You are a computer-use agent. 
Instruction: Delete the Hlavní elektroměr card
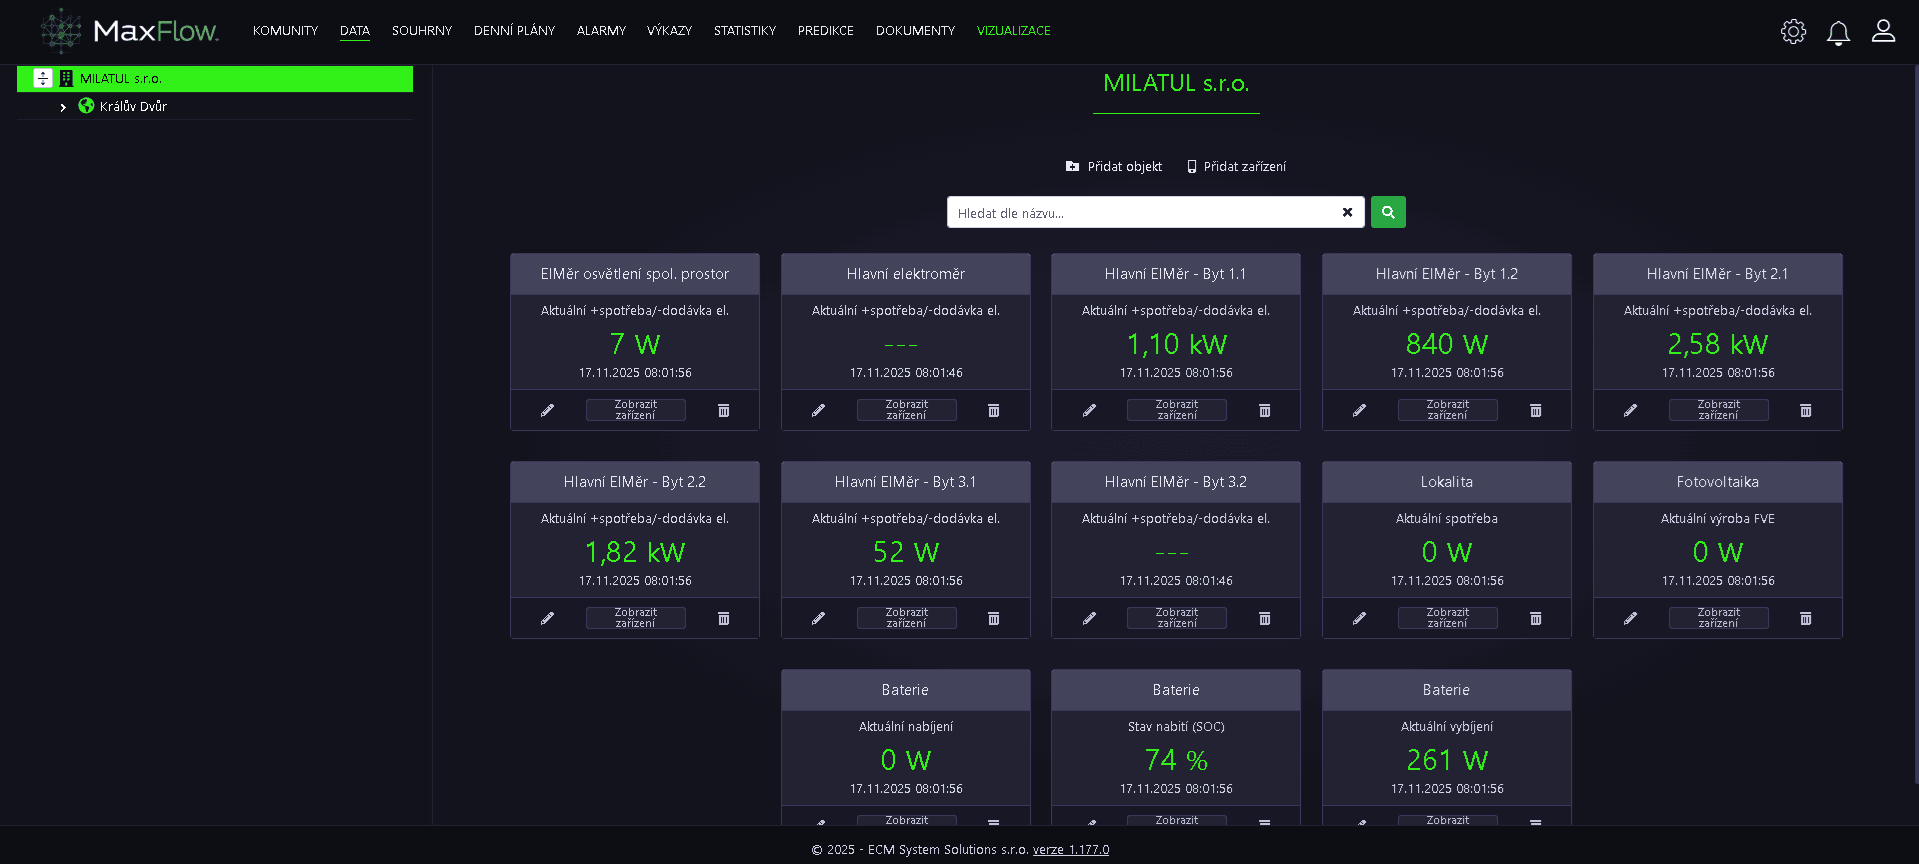(994, 410)
